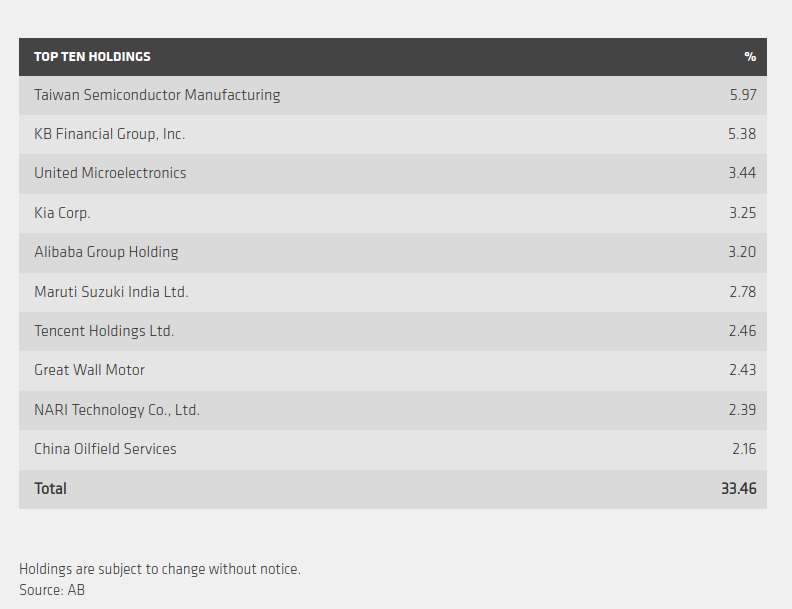Click KB Financial Group, Inc. text
This screenshot has width=792, height=609.
click(109, 134)
